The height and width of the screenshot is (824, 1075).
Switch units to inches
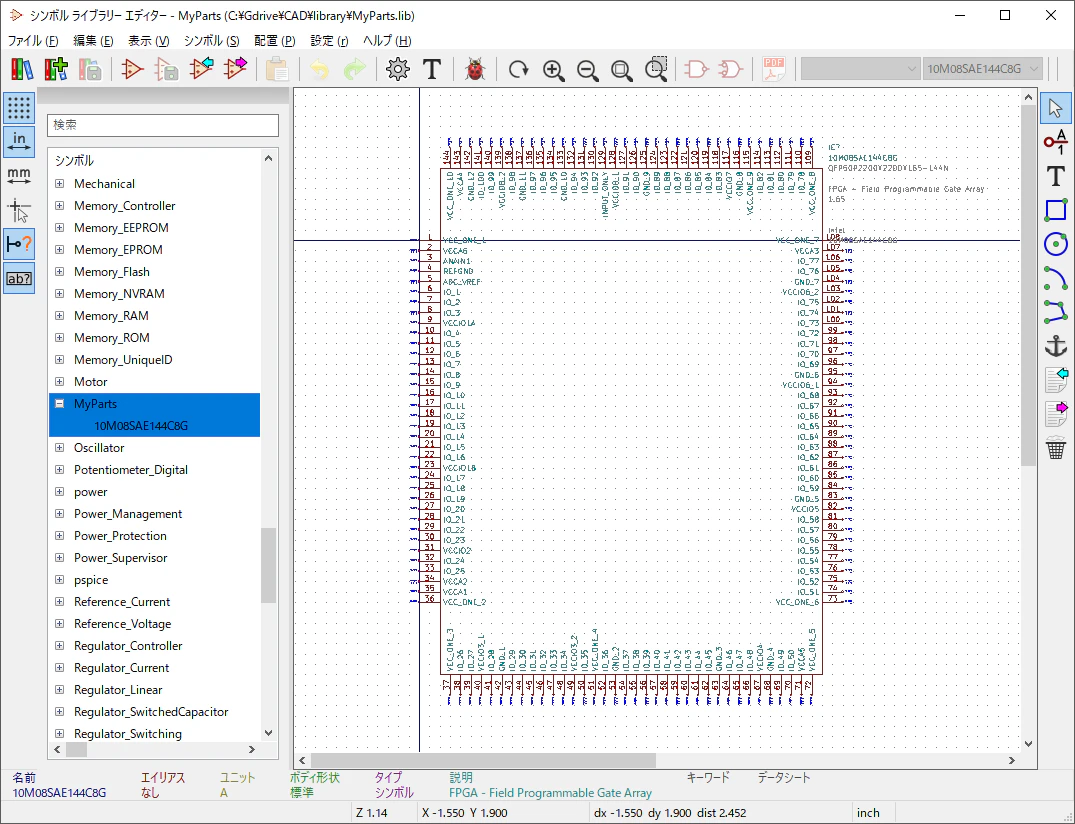[19, 142]
